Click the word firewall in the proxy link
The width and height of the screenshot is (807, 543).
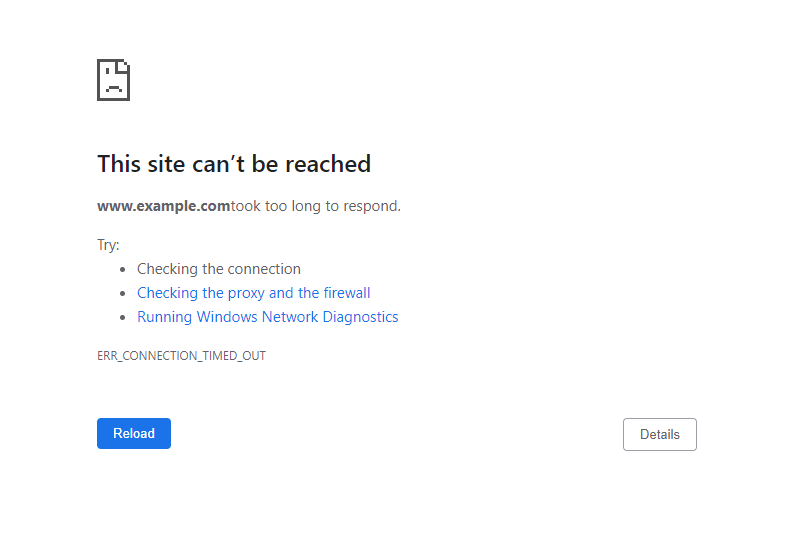(346, 293)
